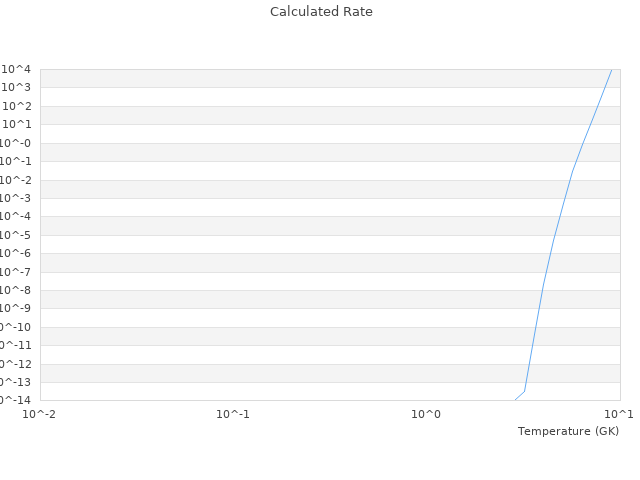Image resolution: width=640 pixels, height=480 pixels.
Task: Click the y-axis 10^-5 tick label
Action: [x=15, y=235]
